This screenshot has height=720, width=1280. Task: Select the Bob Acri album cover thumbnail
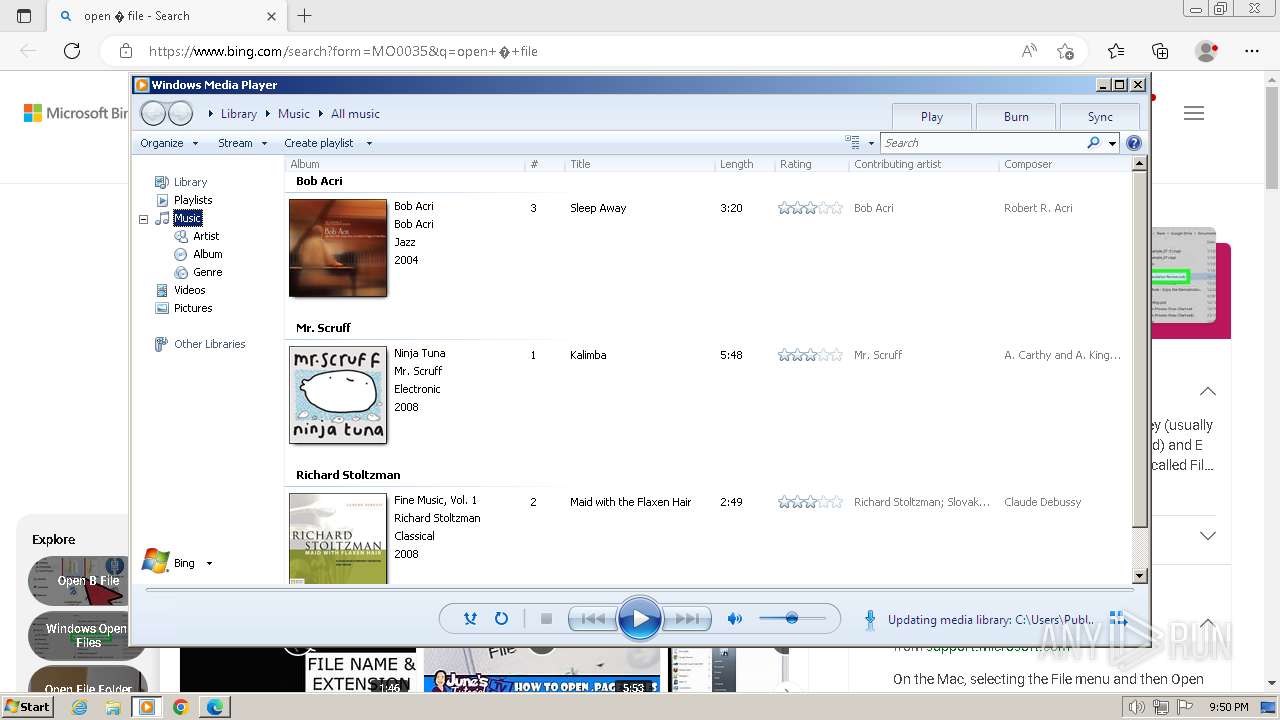(x=338, y=248)
